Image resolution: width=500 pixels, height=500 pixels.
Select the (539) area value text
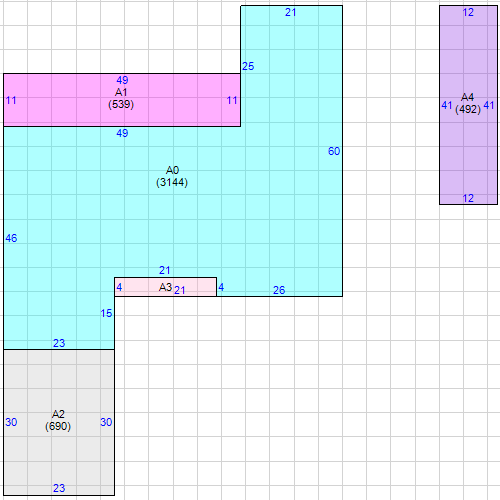click(x=121, y=104)
